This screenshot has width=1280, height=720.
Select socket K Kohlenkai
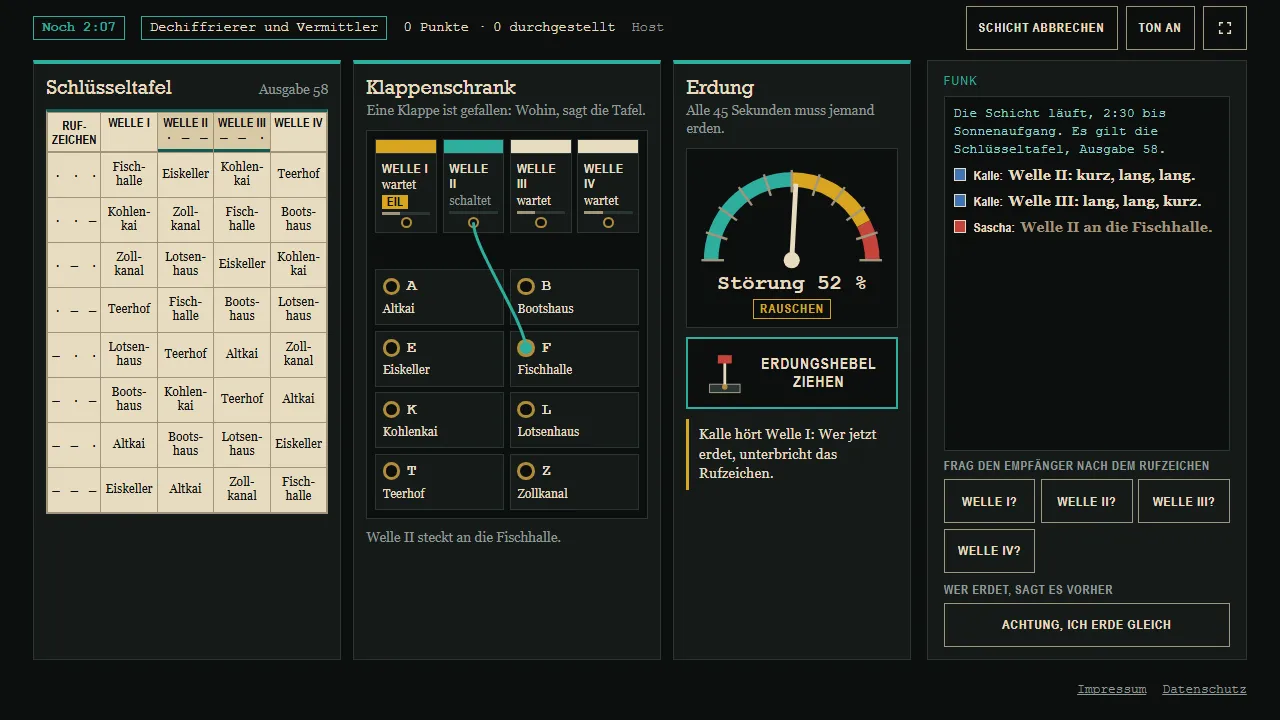(x=439, y=421)
